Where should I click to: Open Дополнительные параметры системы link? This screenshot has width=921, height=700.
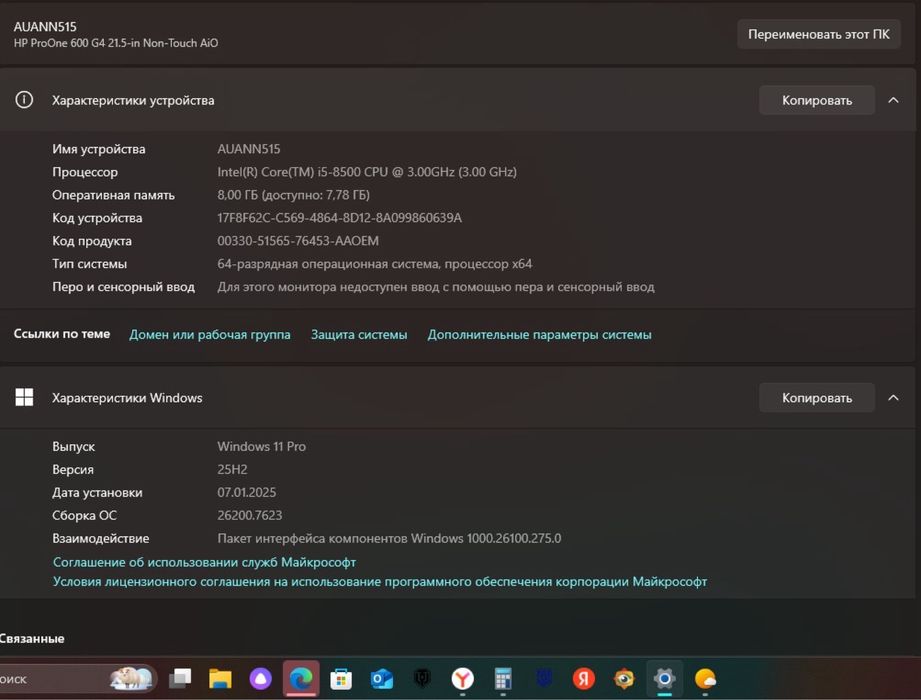click(x=539, y=334)
